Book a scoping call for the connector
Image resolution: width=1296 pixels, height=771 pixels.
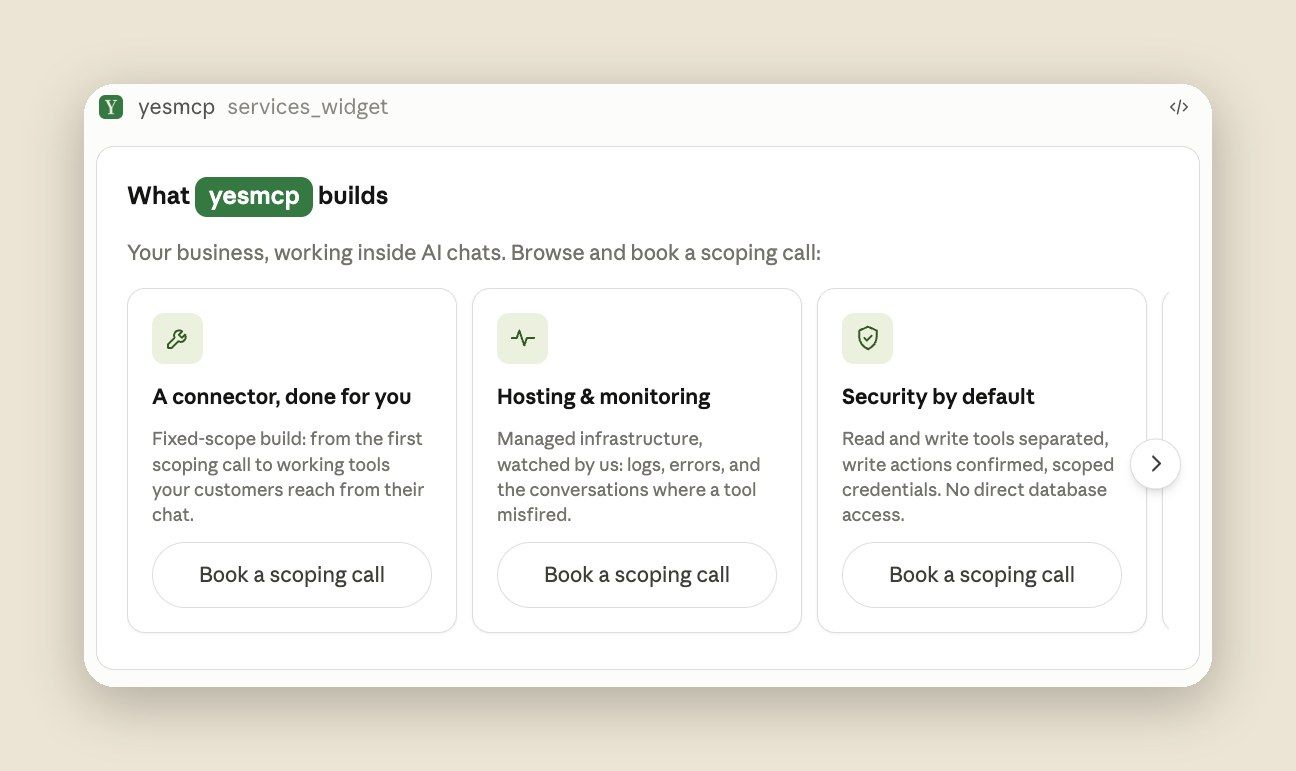pyautogui.click(x=292, y=575)
